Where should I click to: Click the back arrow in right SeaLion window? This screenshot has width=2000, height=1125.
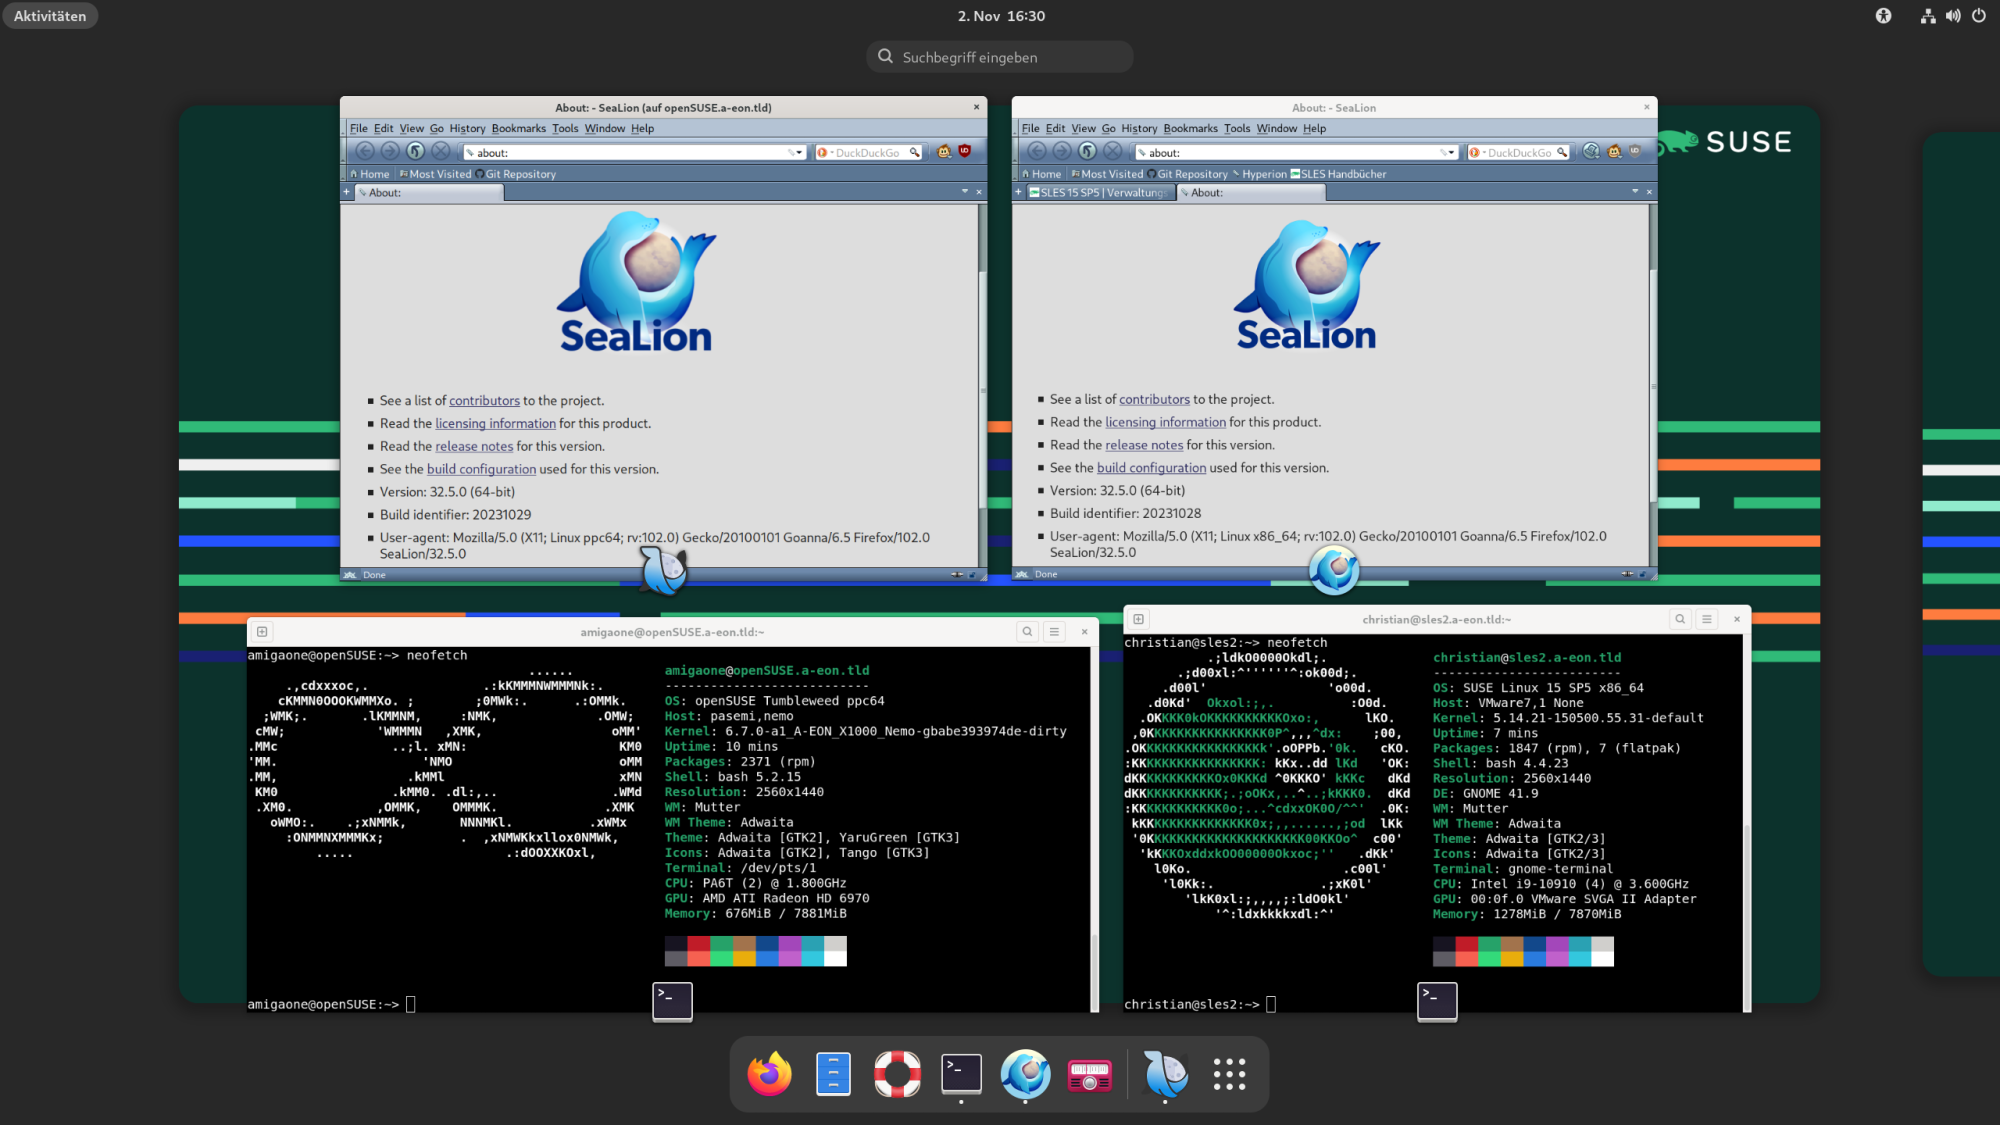1037,151
